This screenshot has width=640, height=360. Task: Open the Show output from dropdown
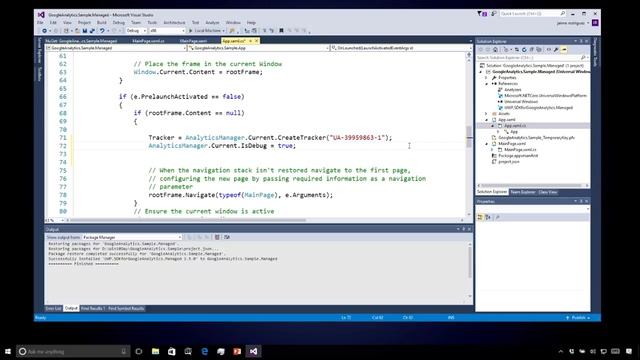132,237
